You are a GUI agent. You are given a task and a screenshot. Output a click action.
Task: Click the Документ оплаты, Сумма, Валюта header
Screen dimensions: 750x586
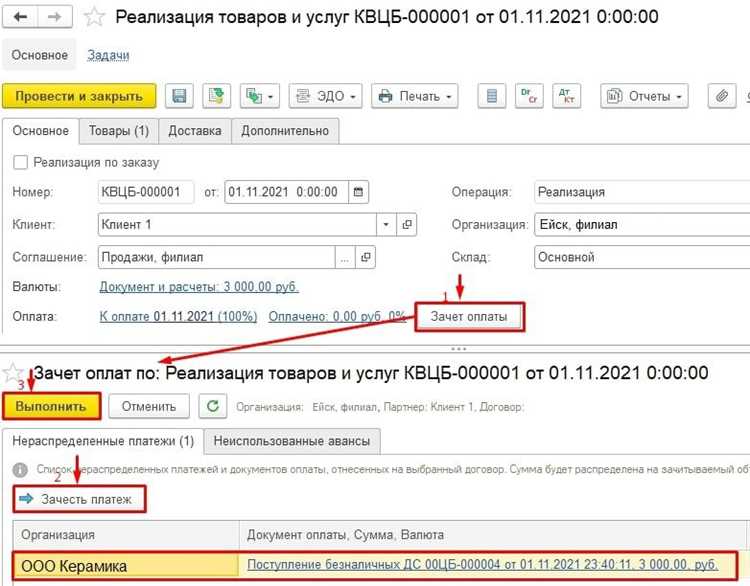pyautogui.click(x=493, y=535)
